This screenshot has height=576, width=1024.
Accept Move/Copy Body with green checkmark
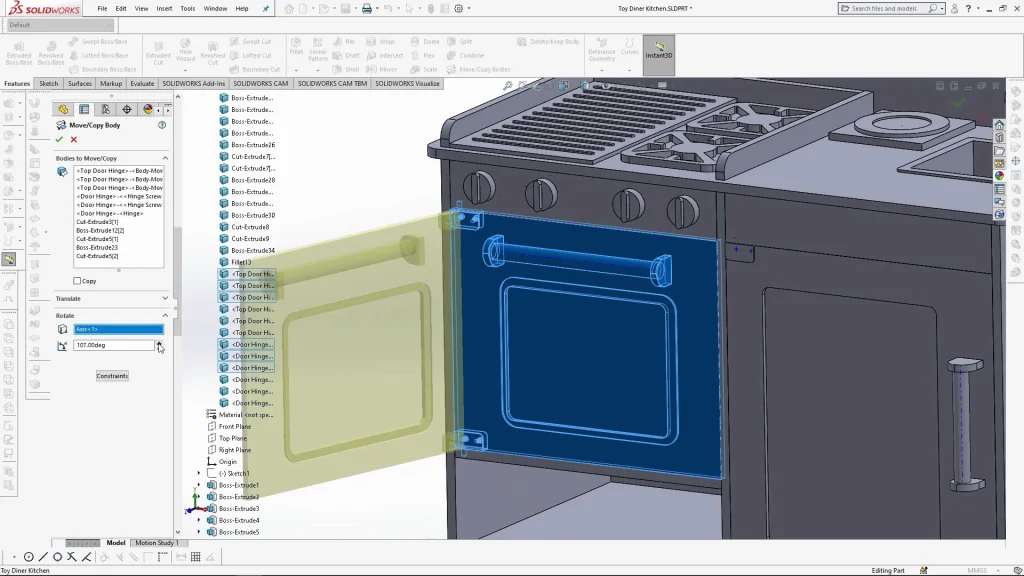60,140
